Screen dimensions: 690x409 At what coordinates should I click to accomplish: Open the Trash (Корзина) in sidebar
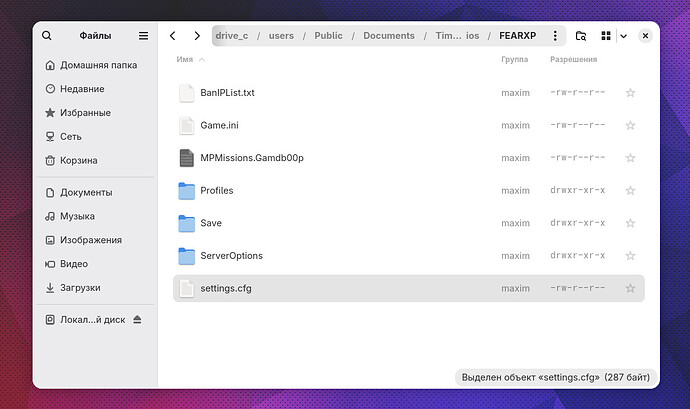77,160
